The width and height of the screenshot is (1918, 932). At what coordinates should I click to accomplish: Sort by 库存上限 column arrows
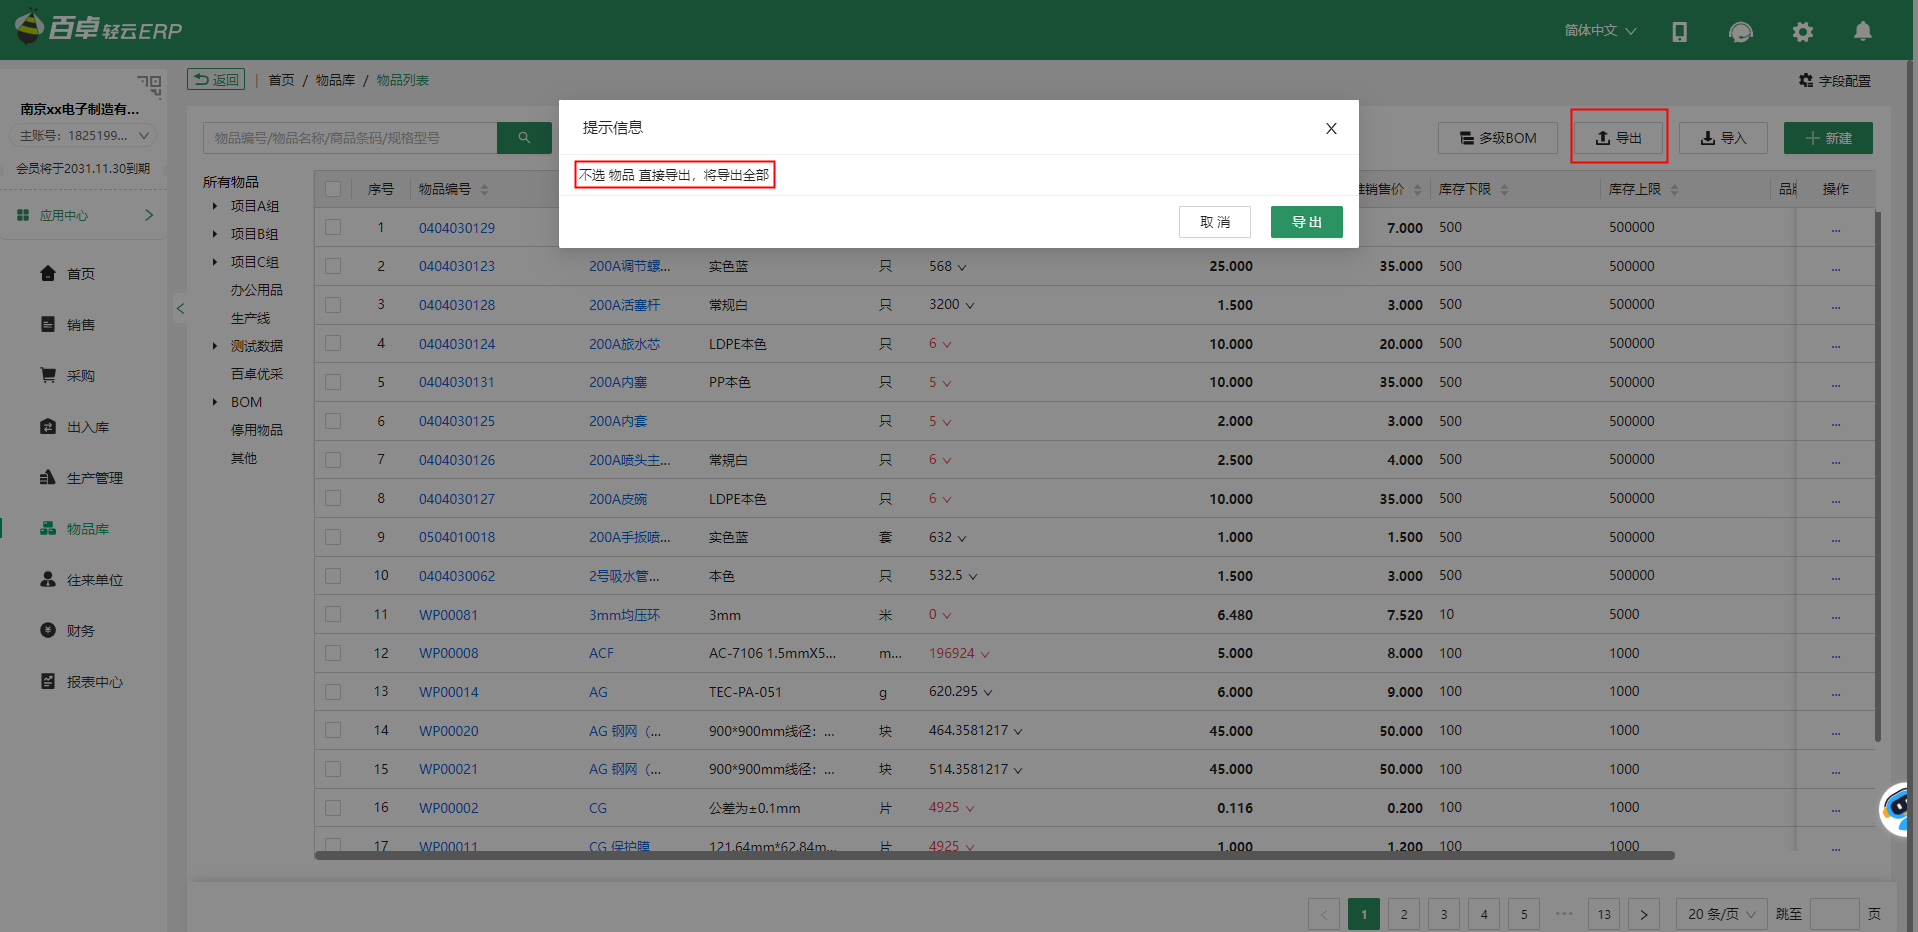click(x=1674, y=189)
